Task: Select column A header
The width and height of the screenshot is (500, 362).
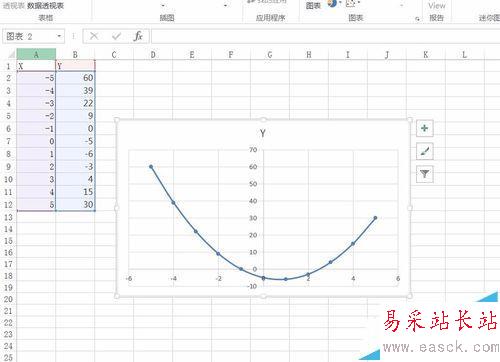Action: coord(36,54)
